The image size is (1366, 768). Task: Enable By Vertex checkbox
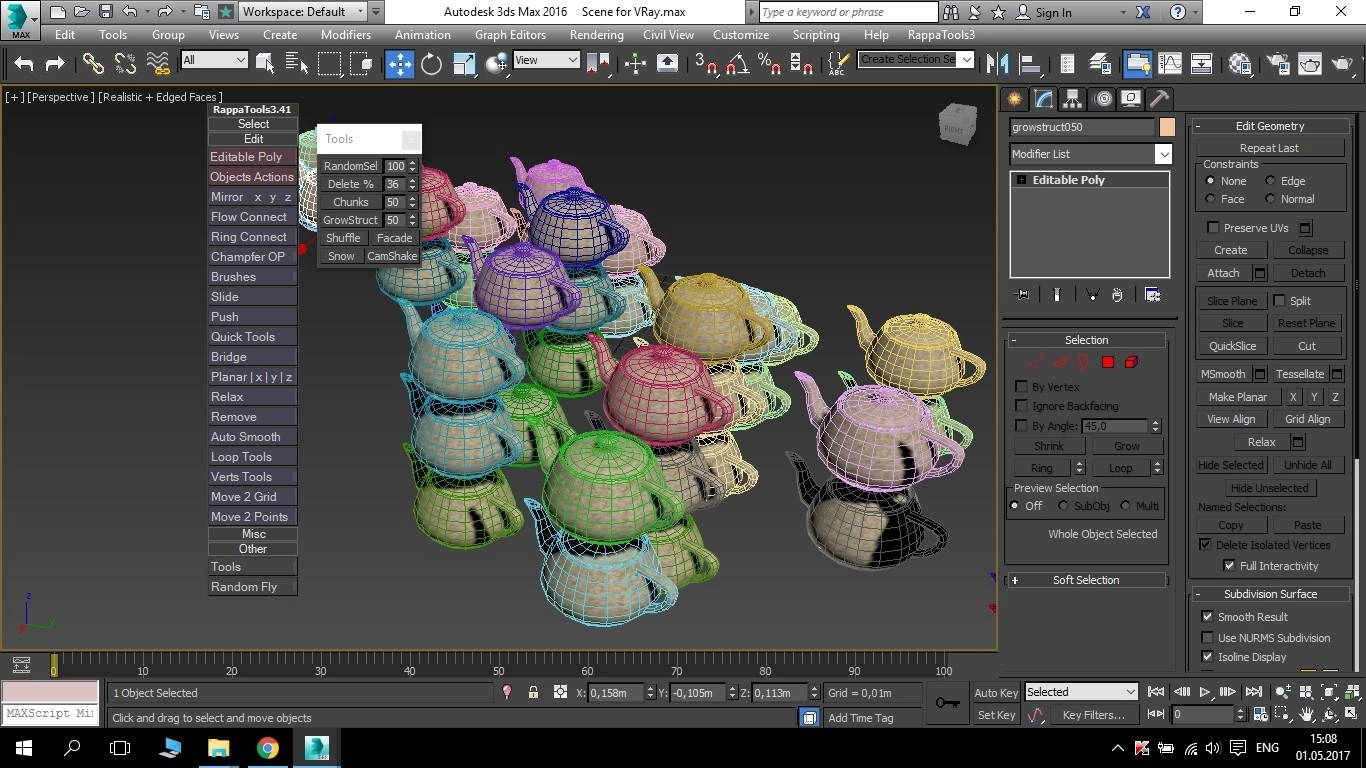coord(1021,386)
